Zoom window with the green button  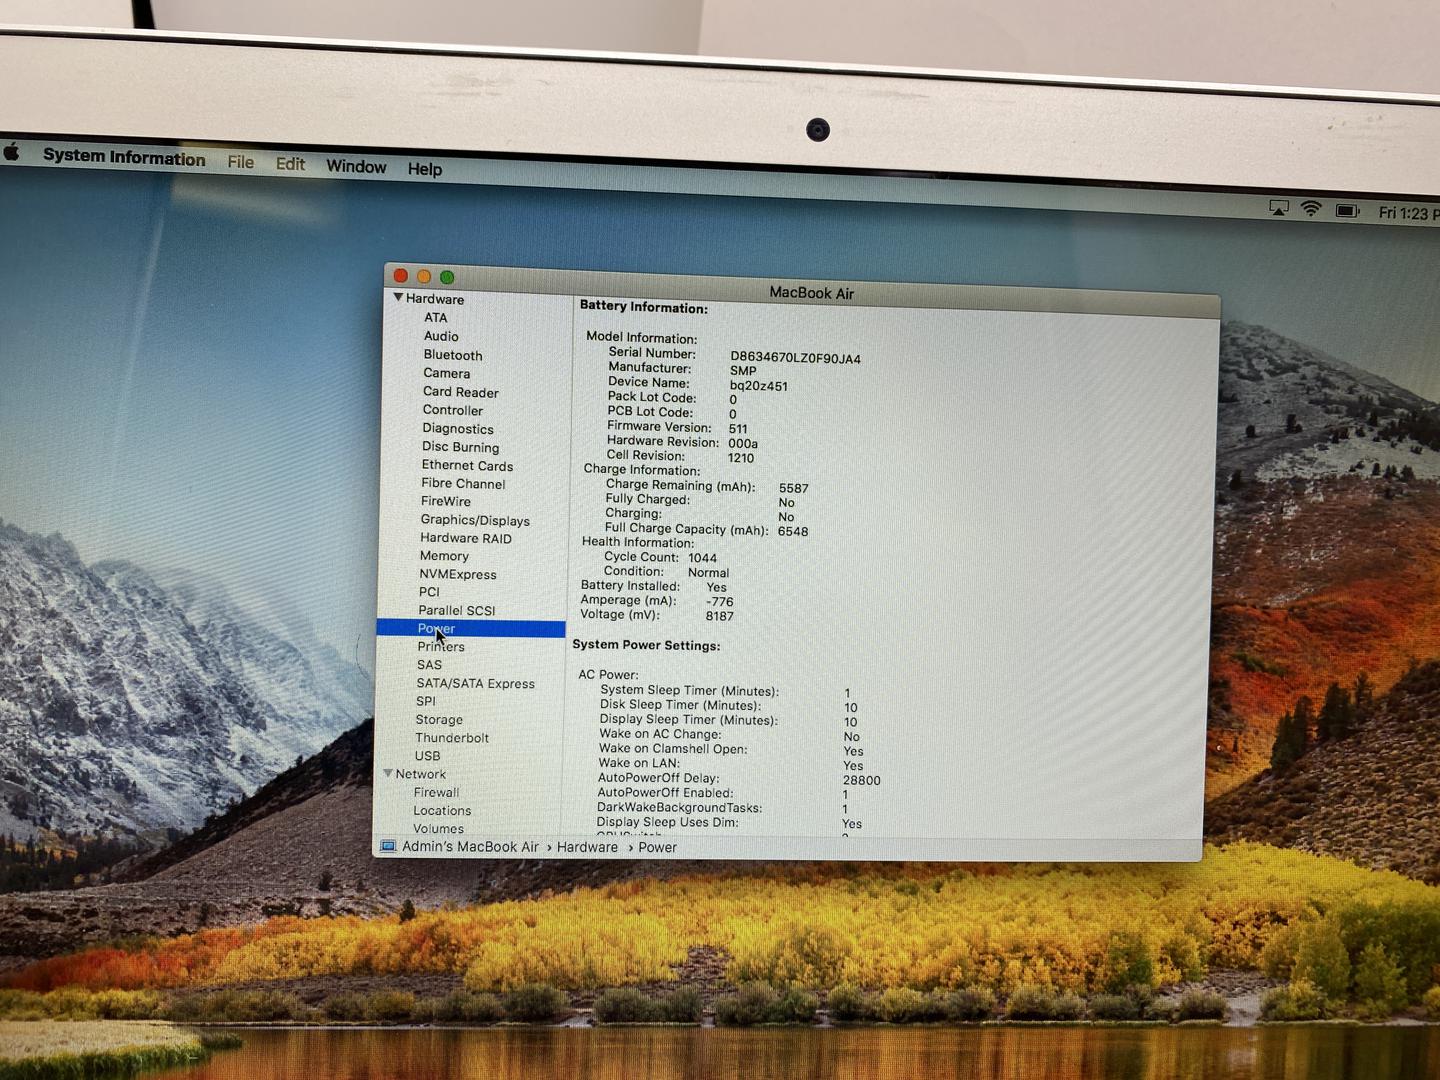447,278
